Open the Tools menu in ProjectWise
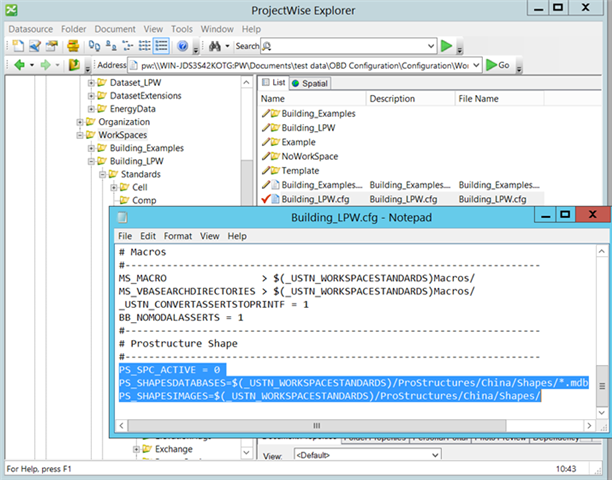The image size is (612, 480). point(181,29)
